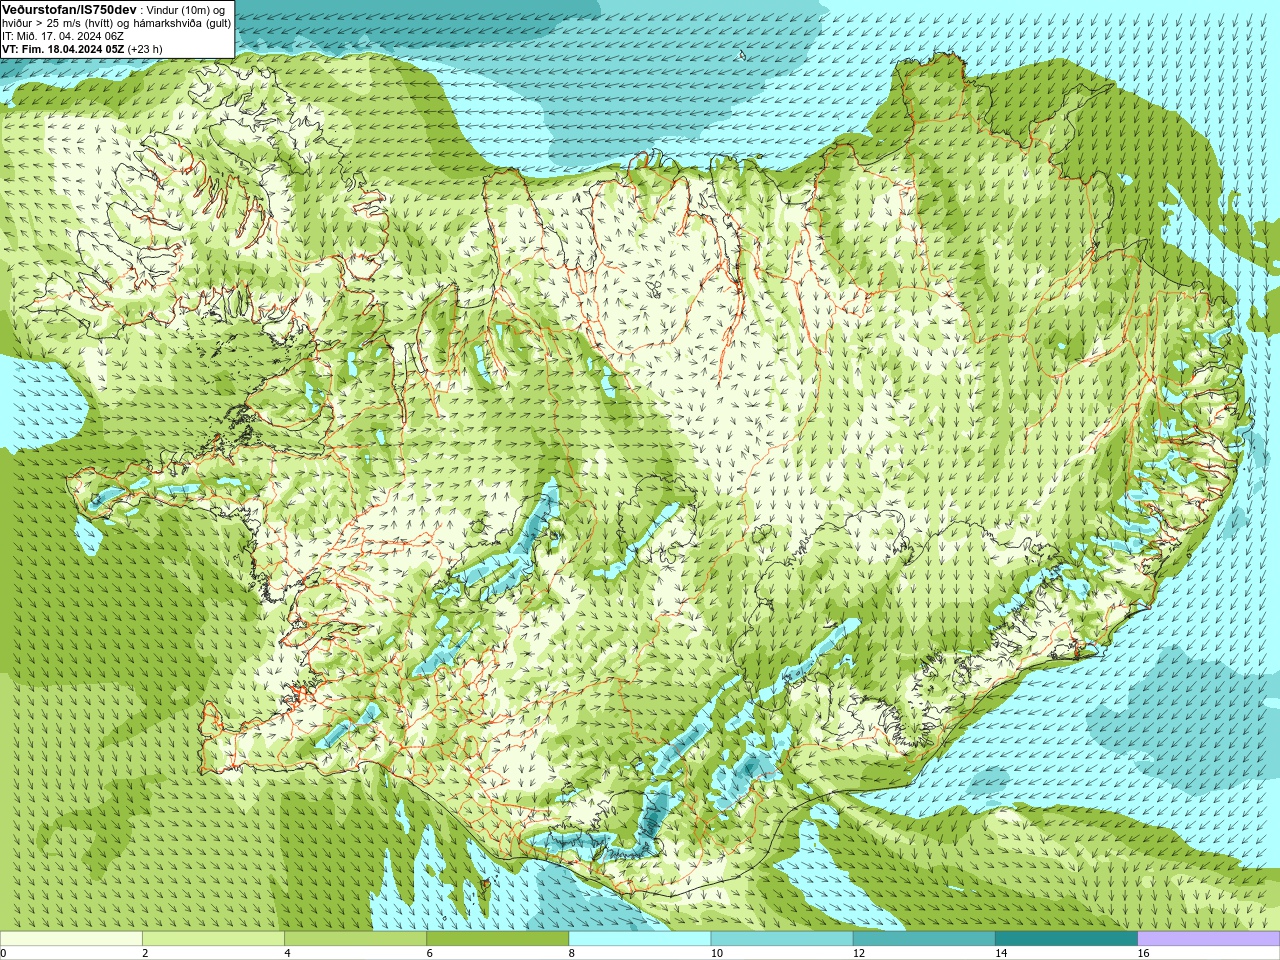The height and width of the screenshot is (960, 1280).
Task: Click the dark teal 14–16 m/s legend swatch
Action: click(1066, 939)
